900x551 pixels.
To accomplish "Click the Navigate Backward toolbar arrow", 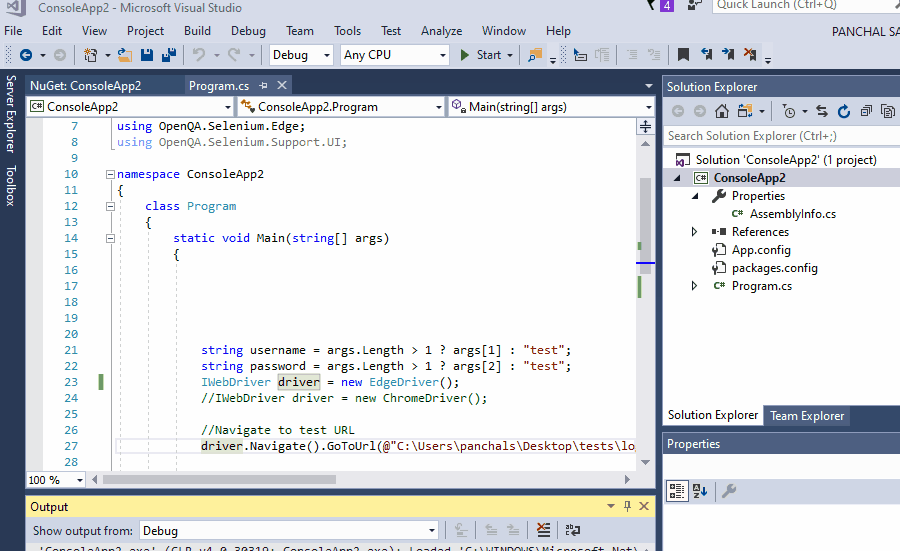I will coord(26,55).
